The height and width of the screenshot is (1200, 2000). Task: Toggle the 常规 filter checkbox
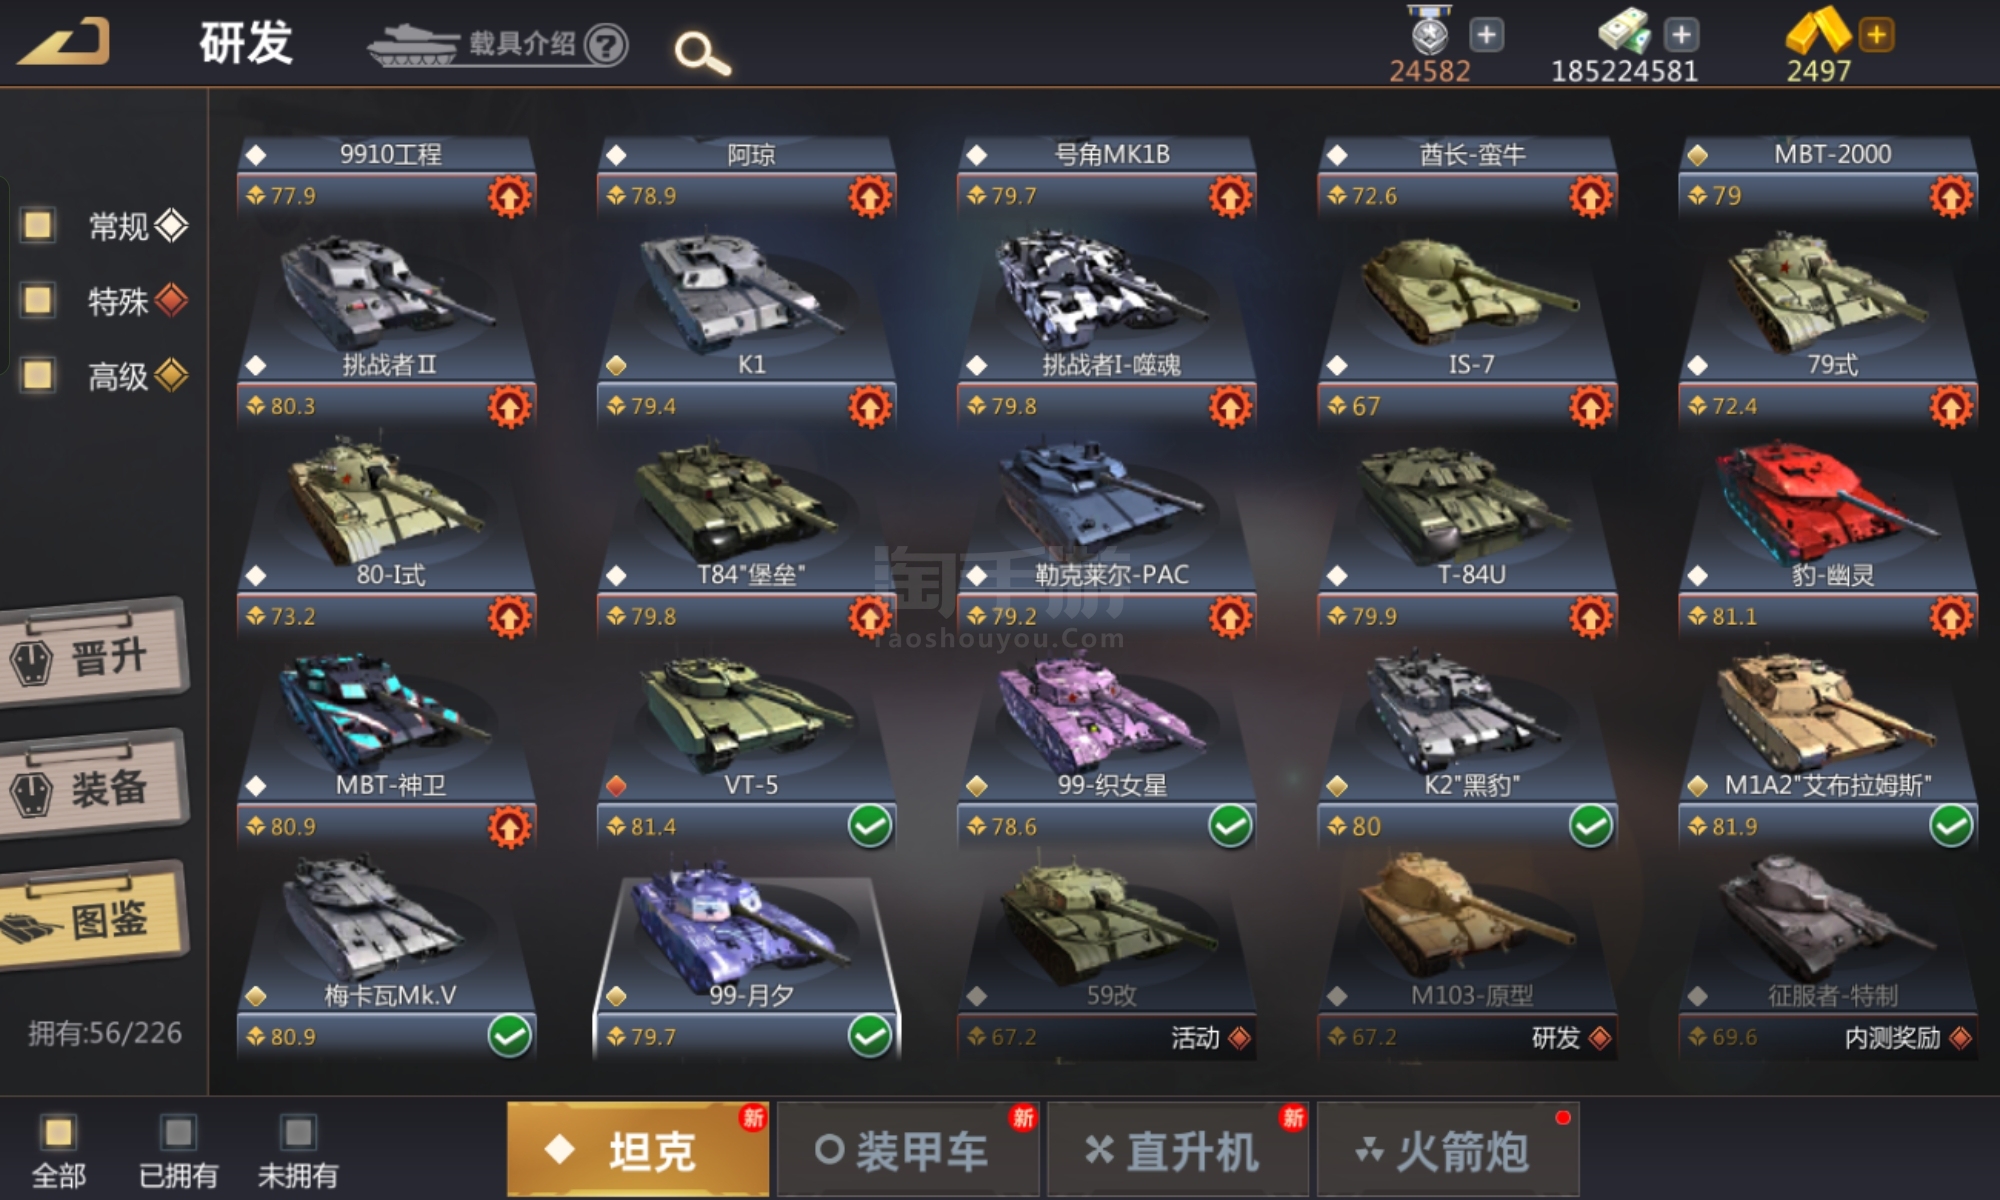tap(38, 225)
